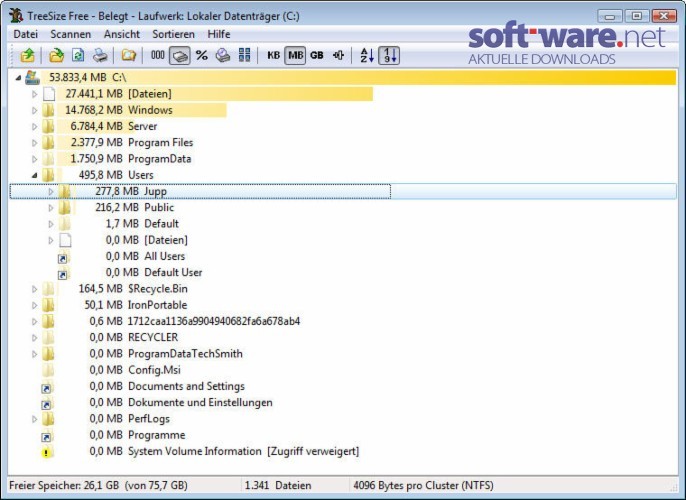Expand the $Recycle.Bin node

tap(35, 289)
